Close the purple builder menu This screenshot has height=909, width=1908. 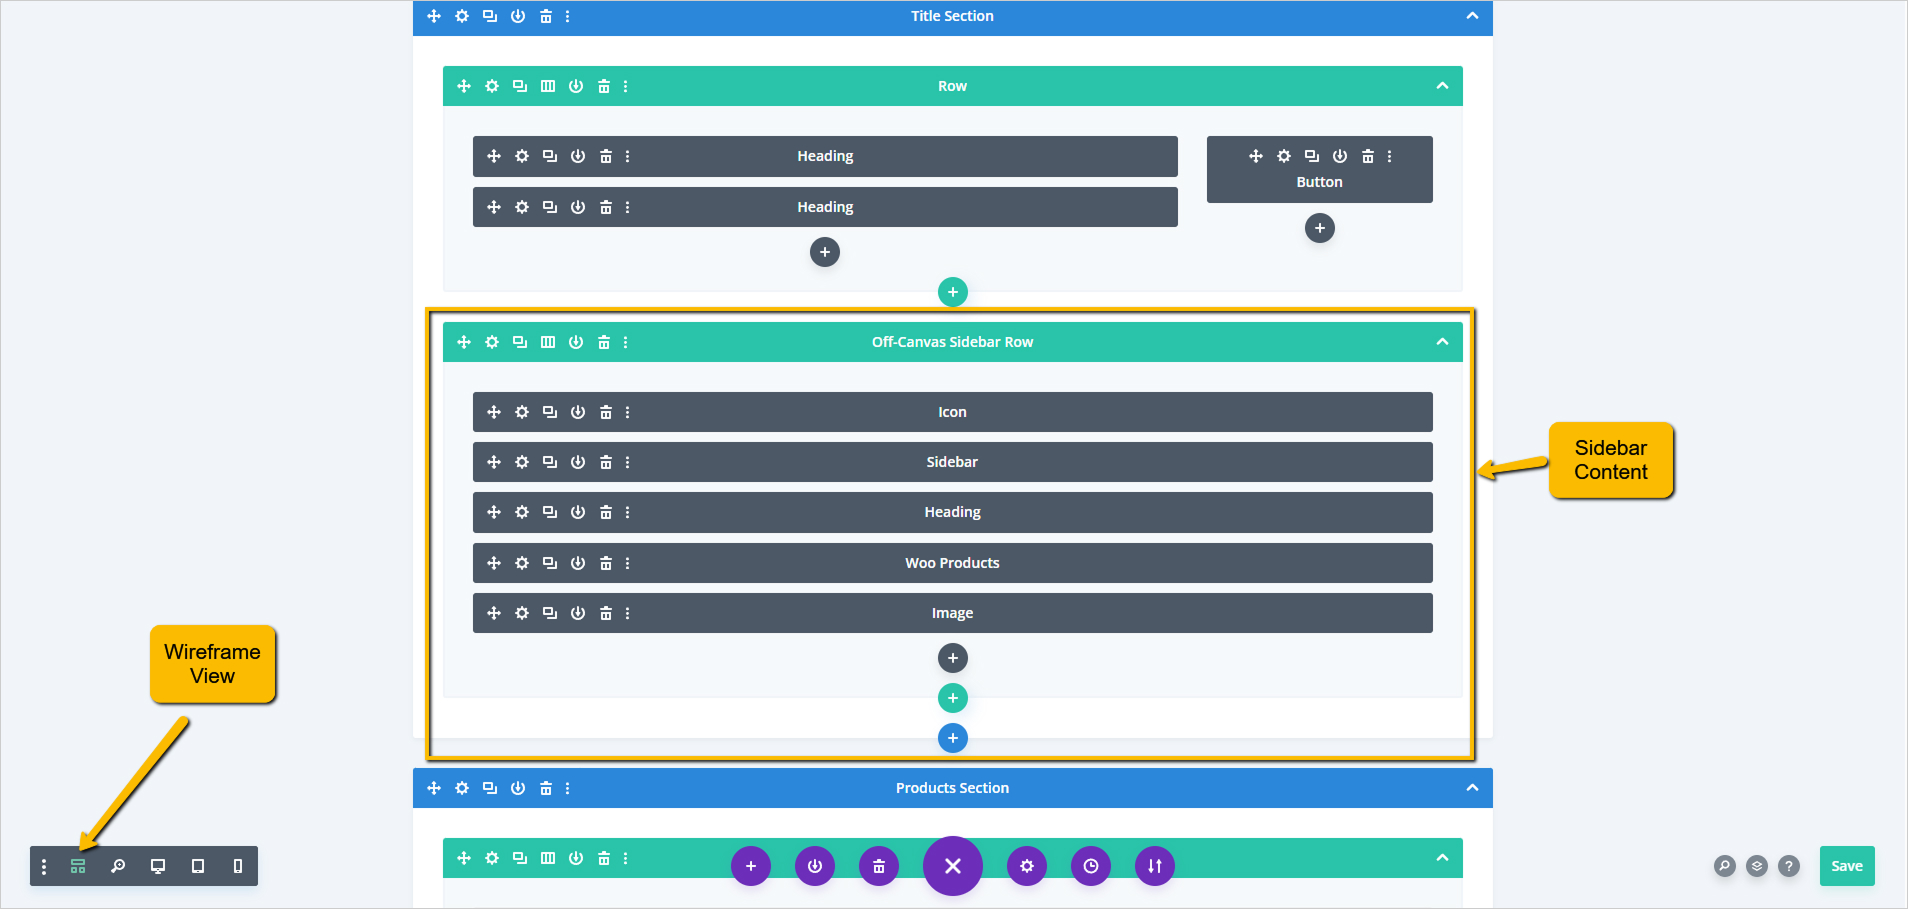click(952, 866)
